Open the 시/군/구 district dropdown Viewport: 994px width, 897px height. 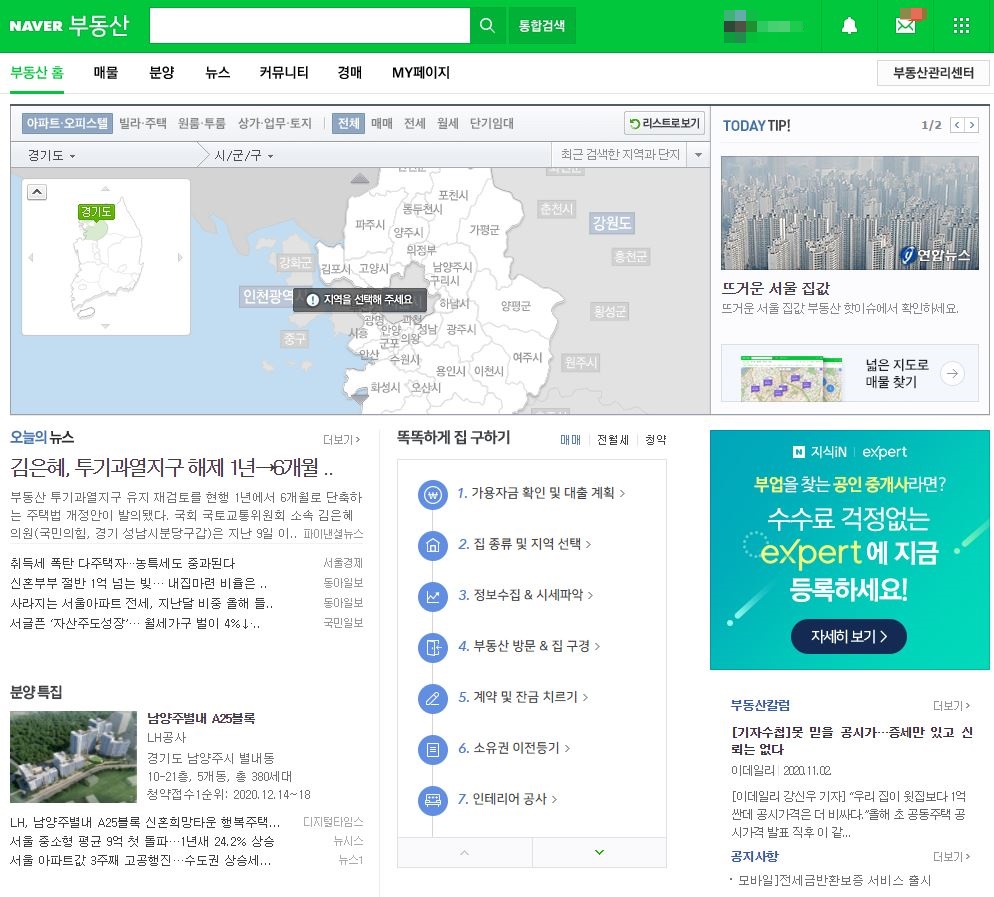click(x=244, y=155)
